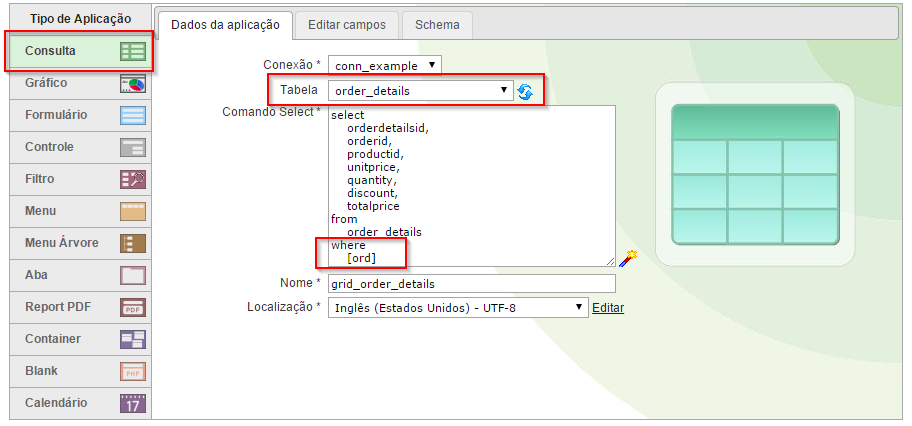
Task: Click the refresh tables icon beside Tabela
Action: (x=525, y=92)
